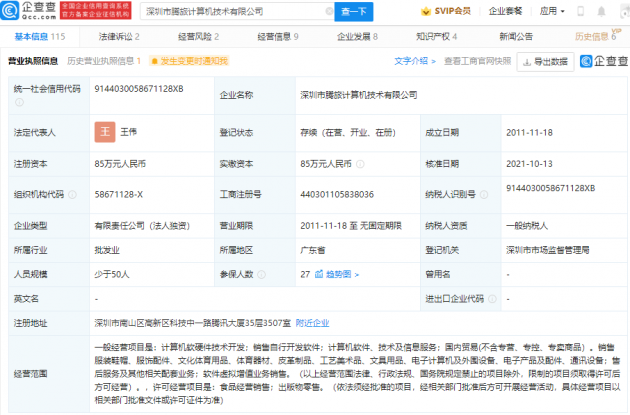Click the 企查查 watermark logo at right
Screen dimensions: 630x415
(600, 61)
